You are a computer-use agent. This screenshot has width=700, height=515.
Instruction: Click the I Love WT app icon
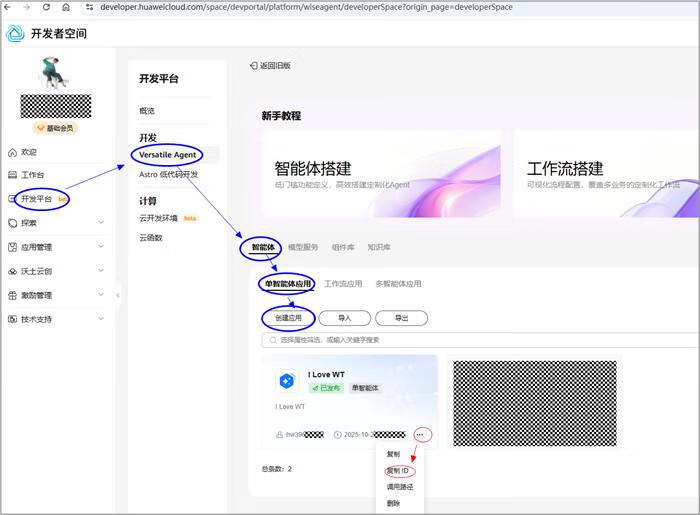(287, 381)
